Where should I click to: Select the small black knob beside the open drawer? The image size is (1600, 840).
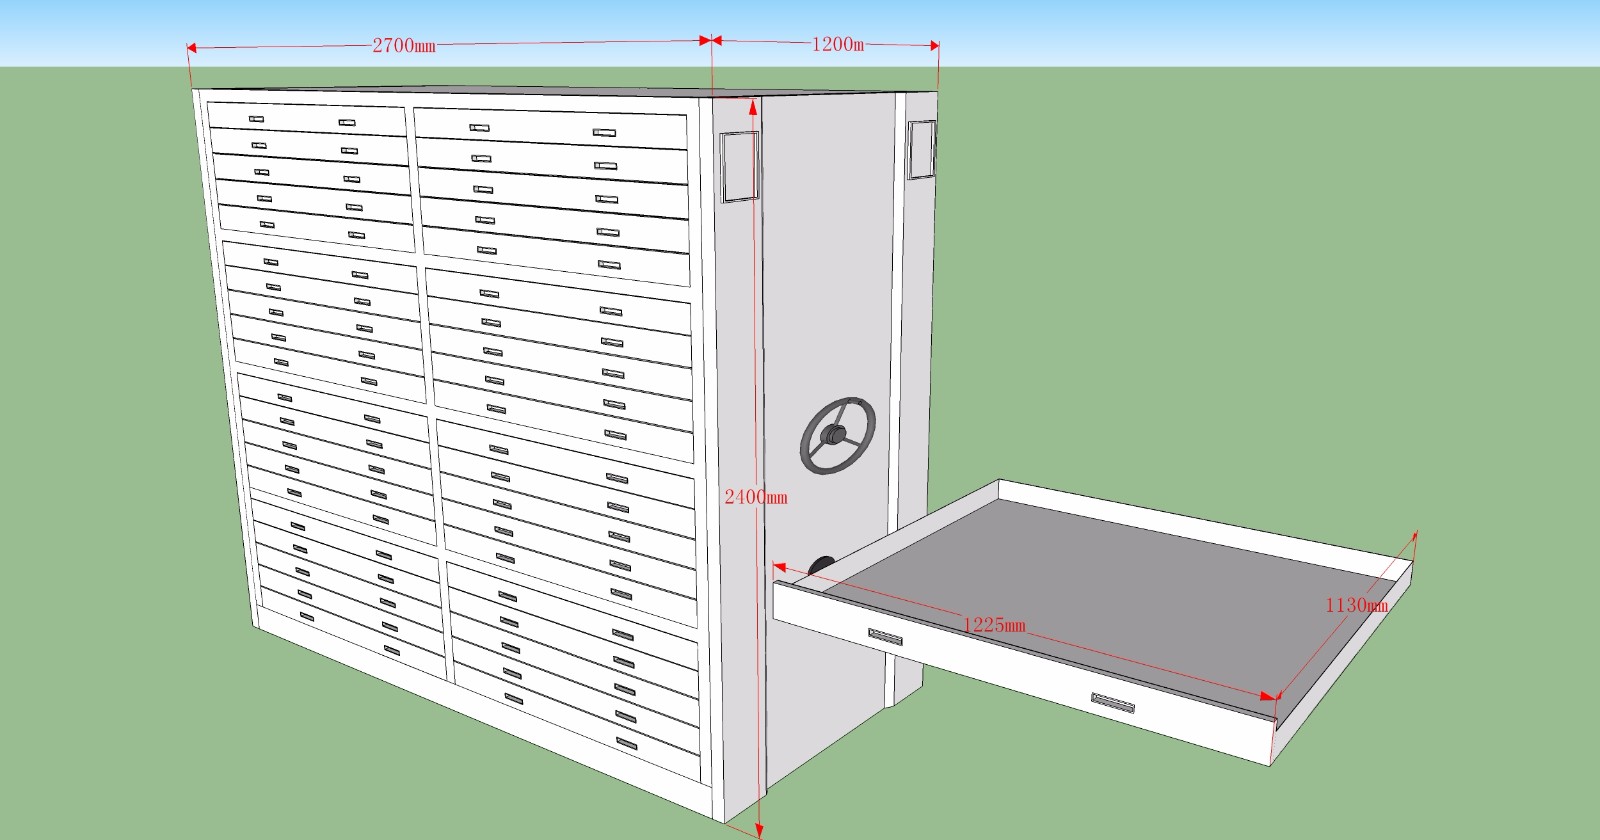click(822, 567)
